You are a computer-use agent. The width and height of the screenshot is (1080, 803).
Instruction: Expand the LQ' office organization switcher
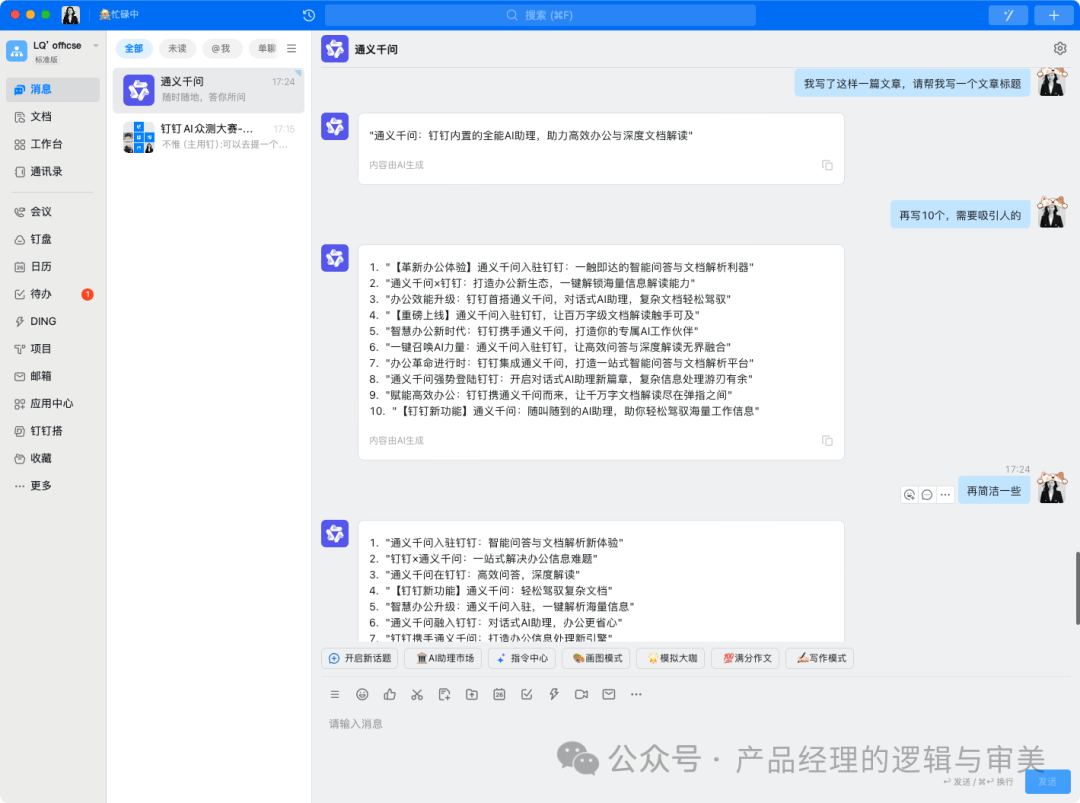[x=96, y=46]
